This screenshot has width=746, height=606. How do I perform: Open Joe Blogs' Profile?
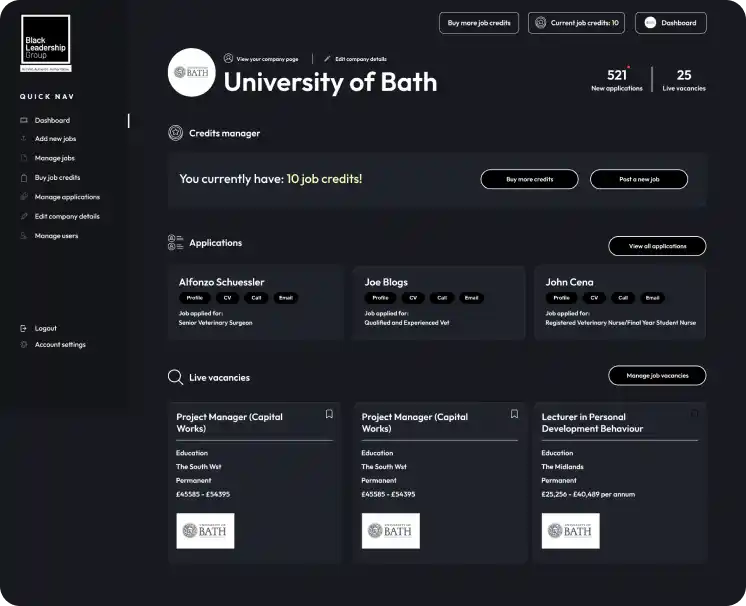point(381,298)
